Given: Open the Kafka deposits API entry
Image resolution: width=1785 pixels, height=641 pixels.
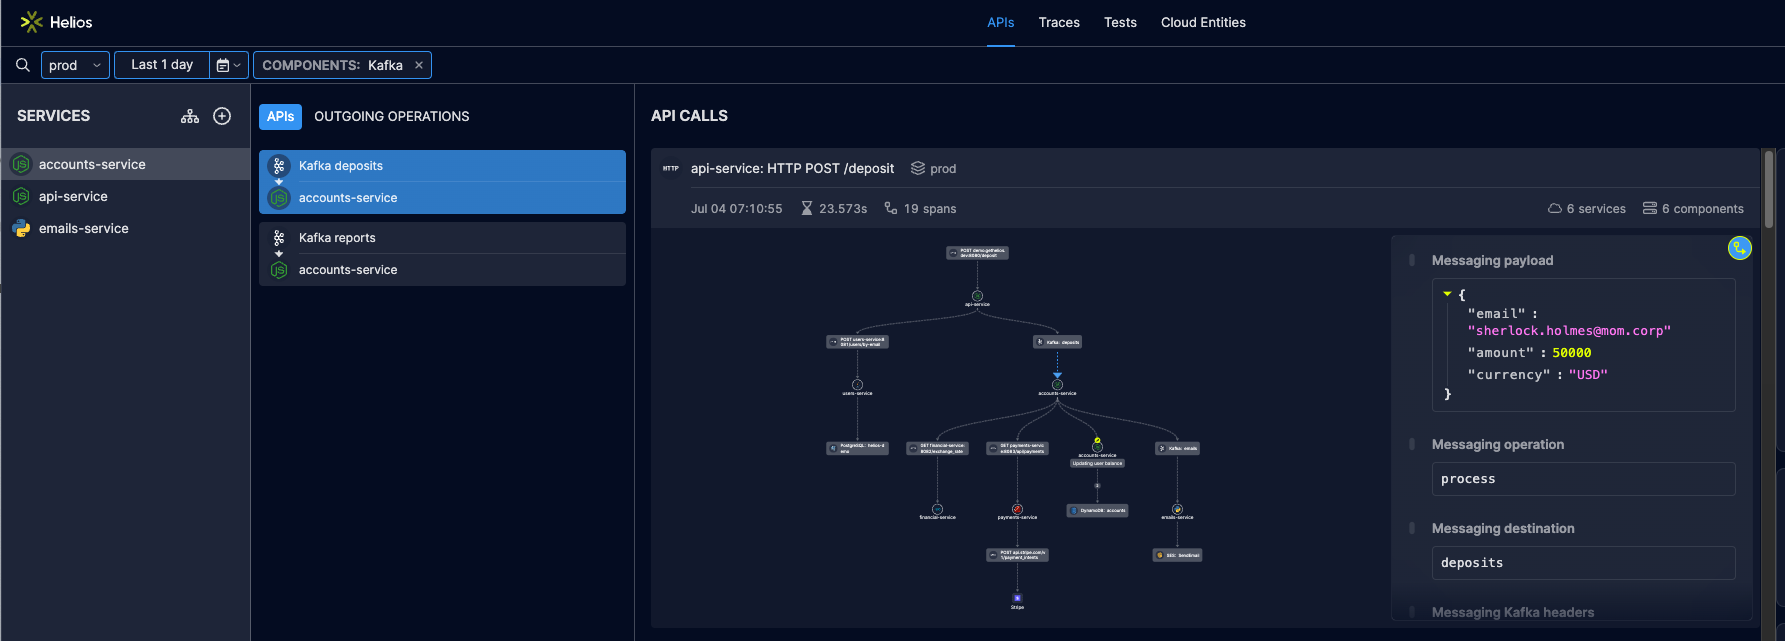Looking at the screenshot, I should 442,182.
